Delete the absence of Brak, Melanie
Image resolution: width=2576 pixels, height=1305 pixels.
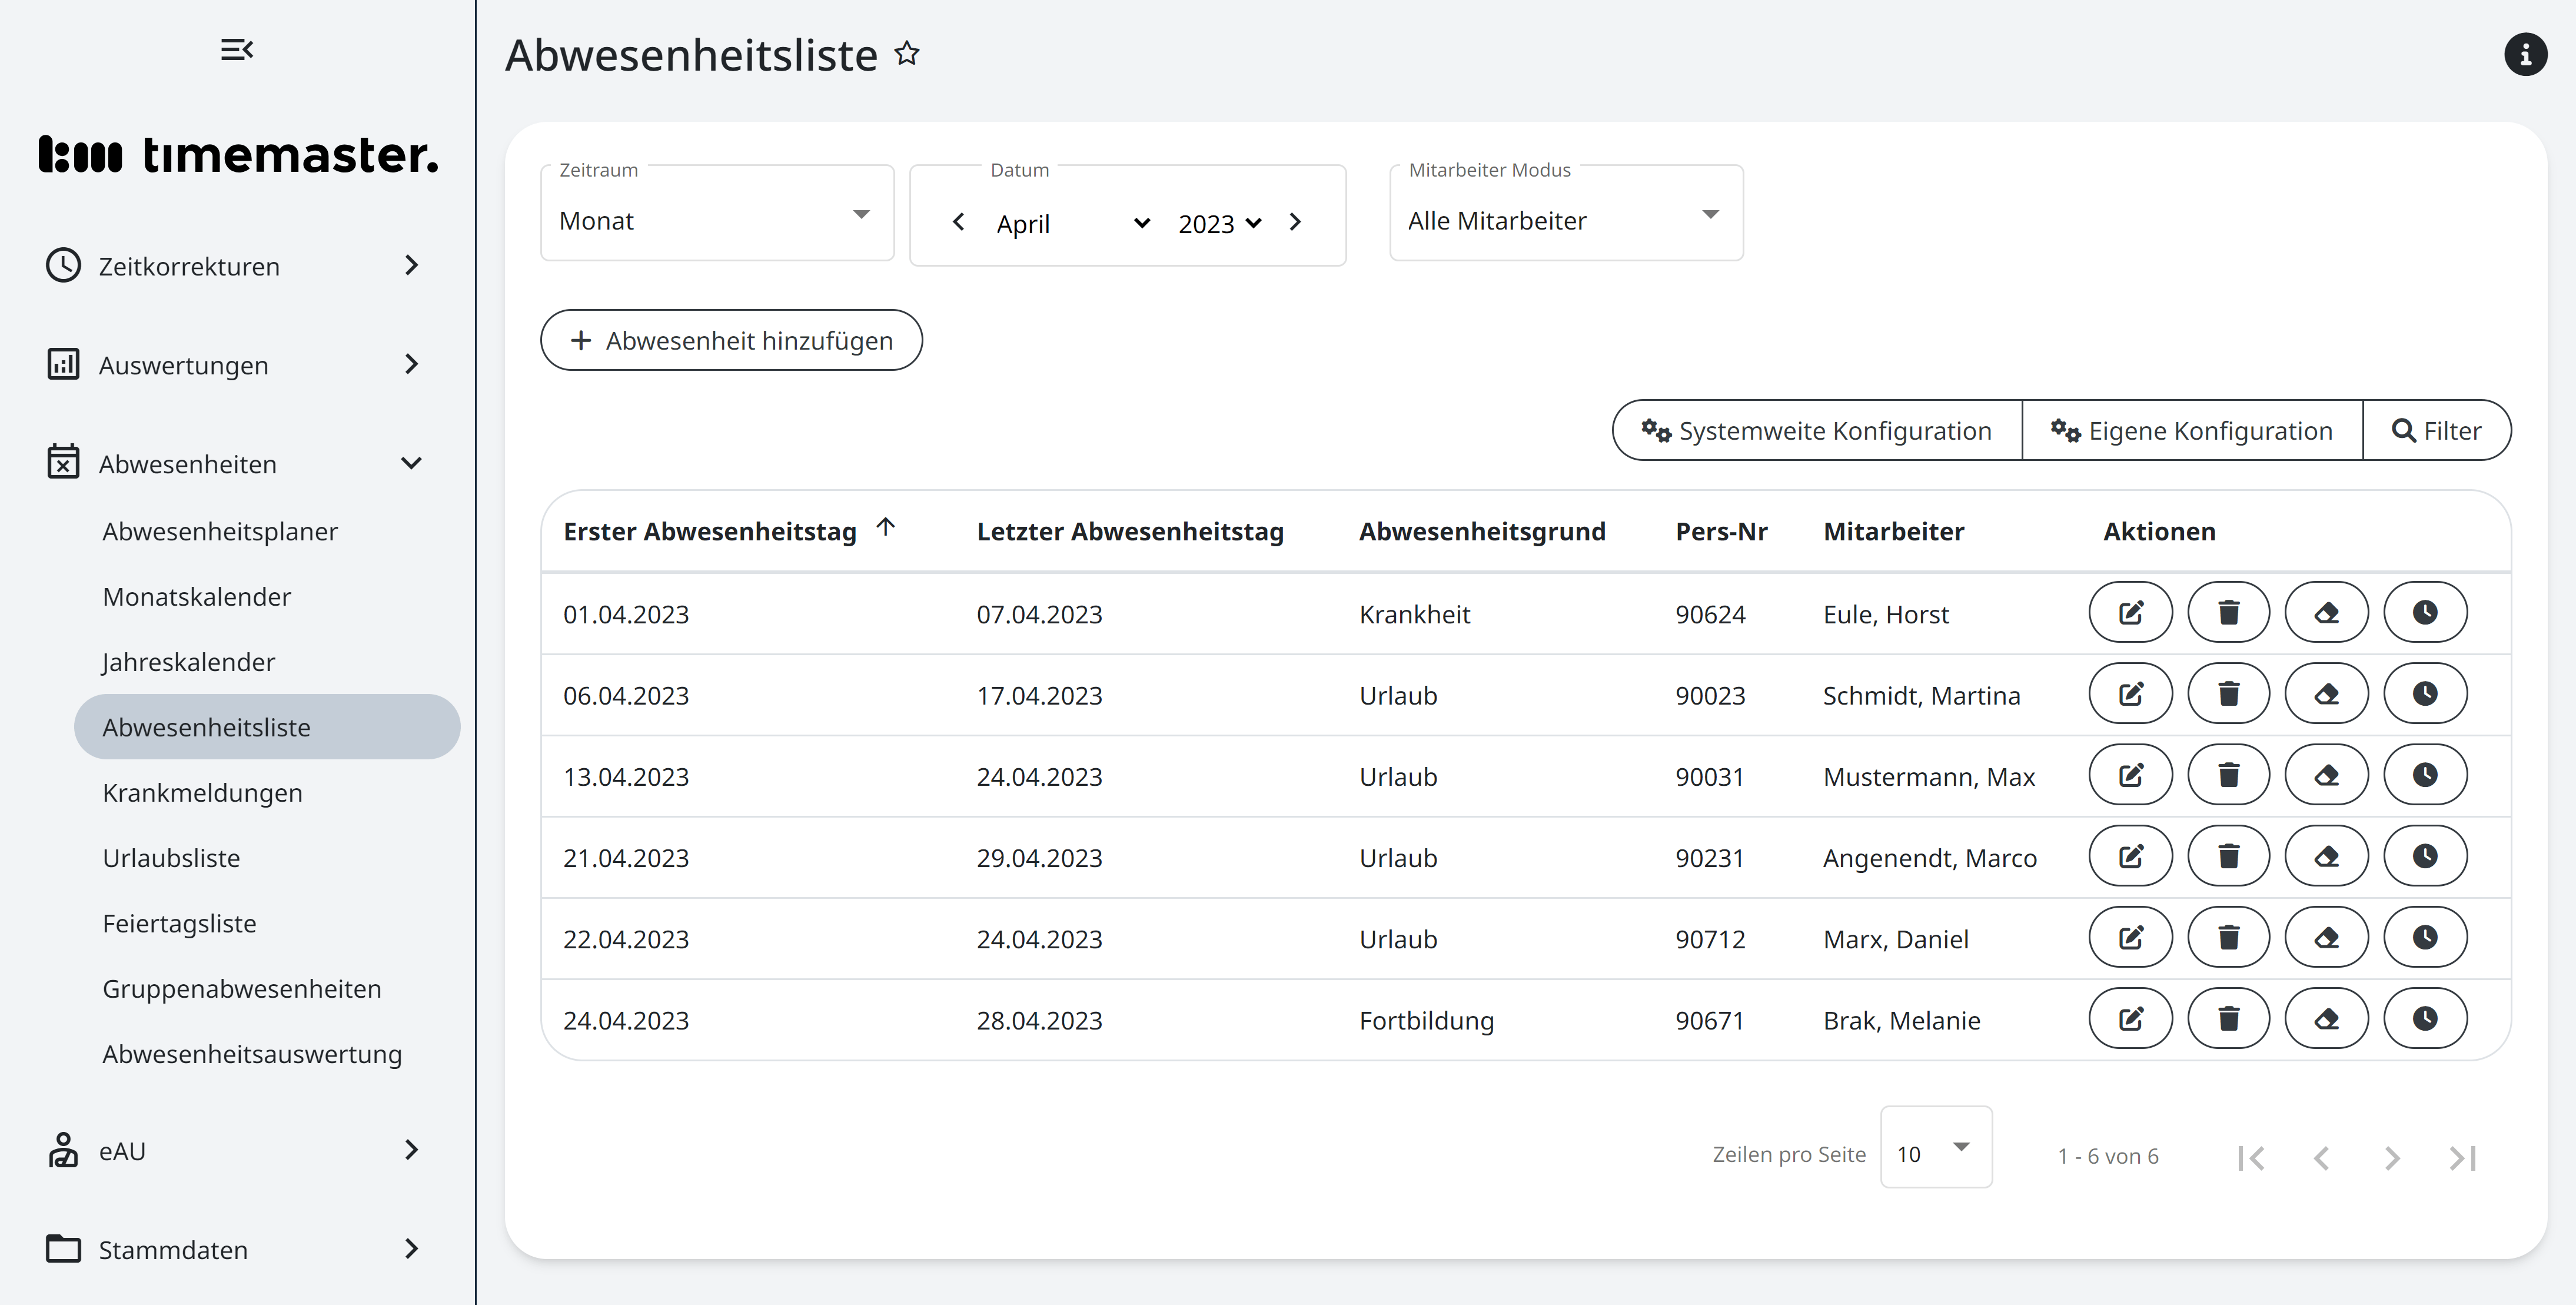click(x=2228, y=1019)
